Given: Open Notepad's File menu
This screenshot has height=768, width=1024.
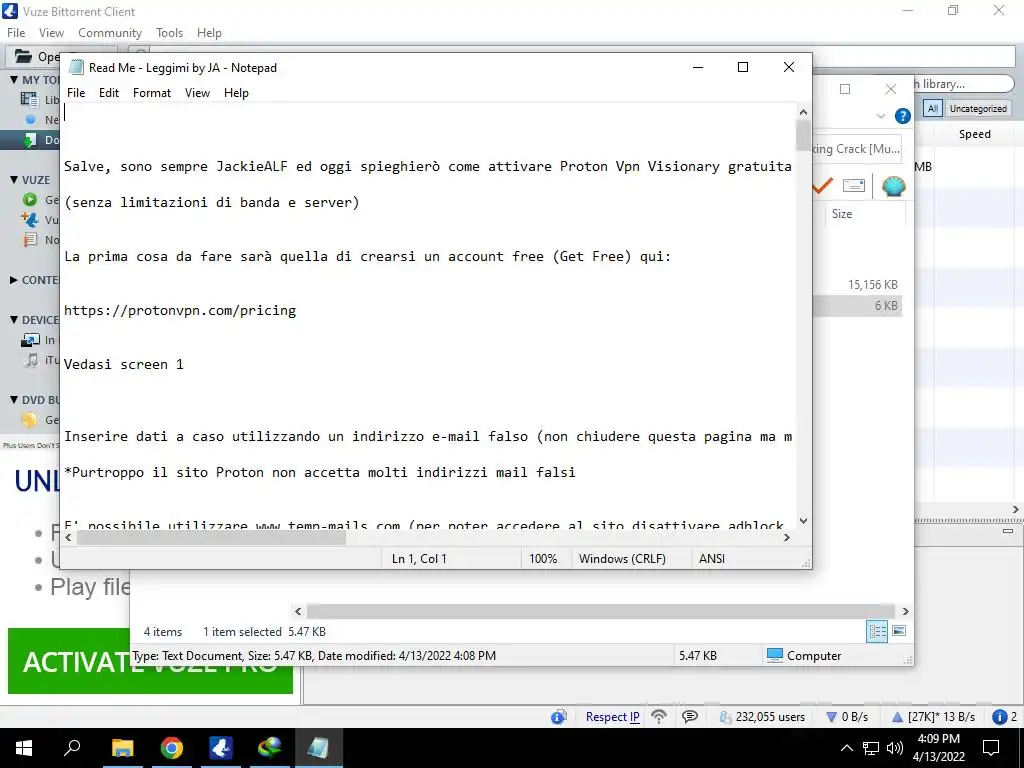Looking at the screenshot, I should [76, 93].
